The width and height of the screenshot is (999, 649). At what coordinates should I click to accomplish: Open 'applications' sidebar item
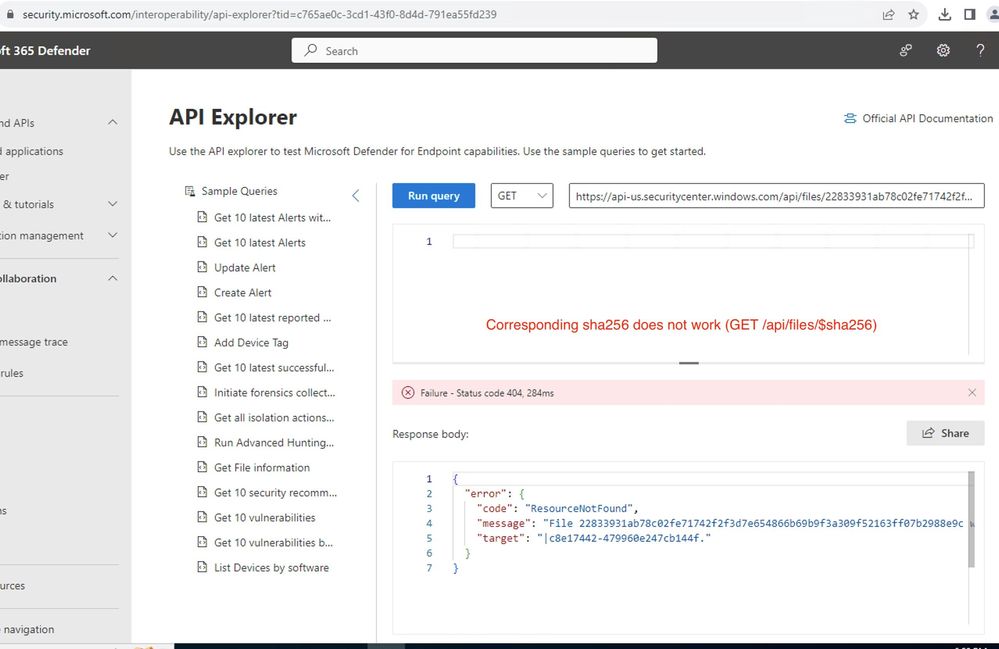pyautogui.click(x=33, y=152)
